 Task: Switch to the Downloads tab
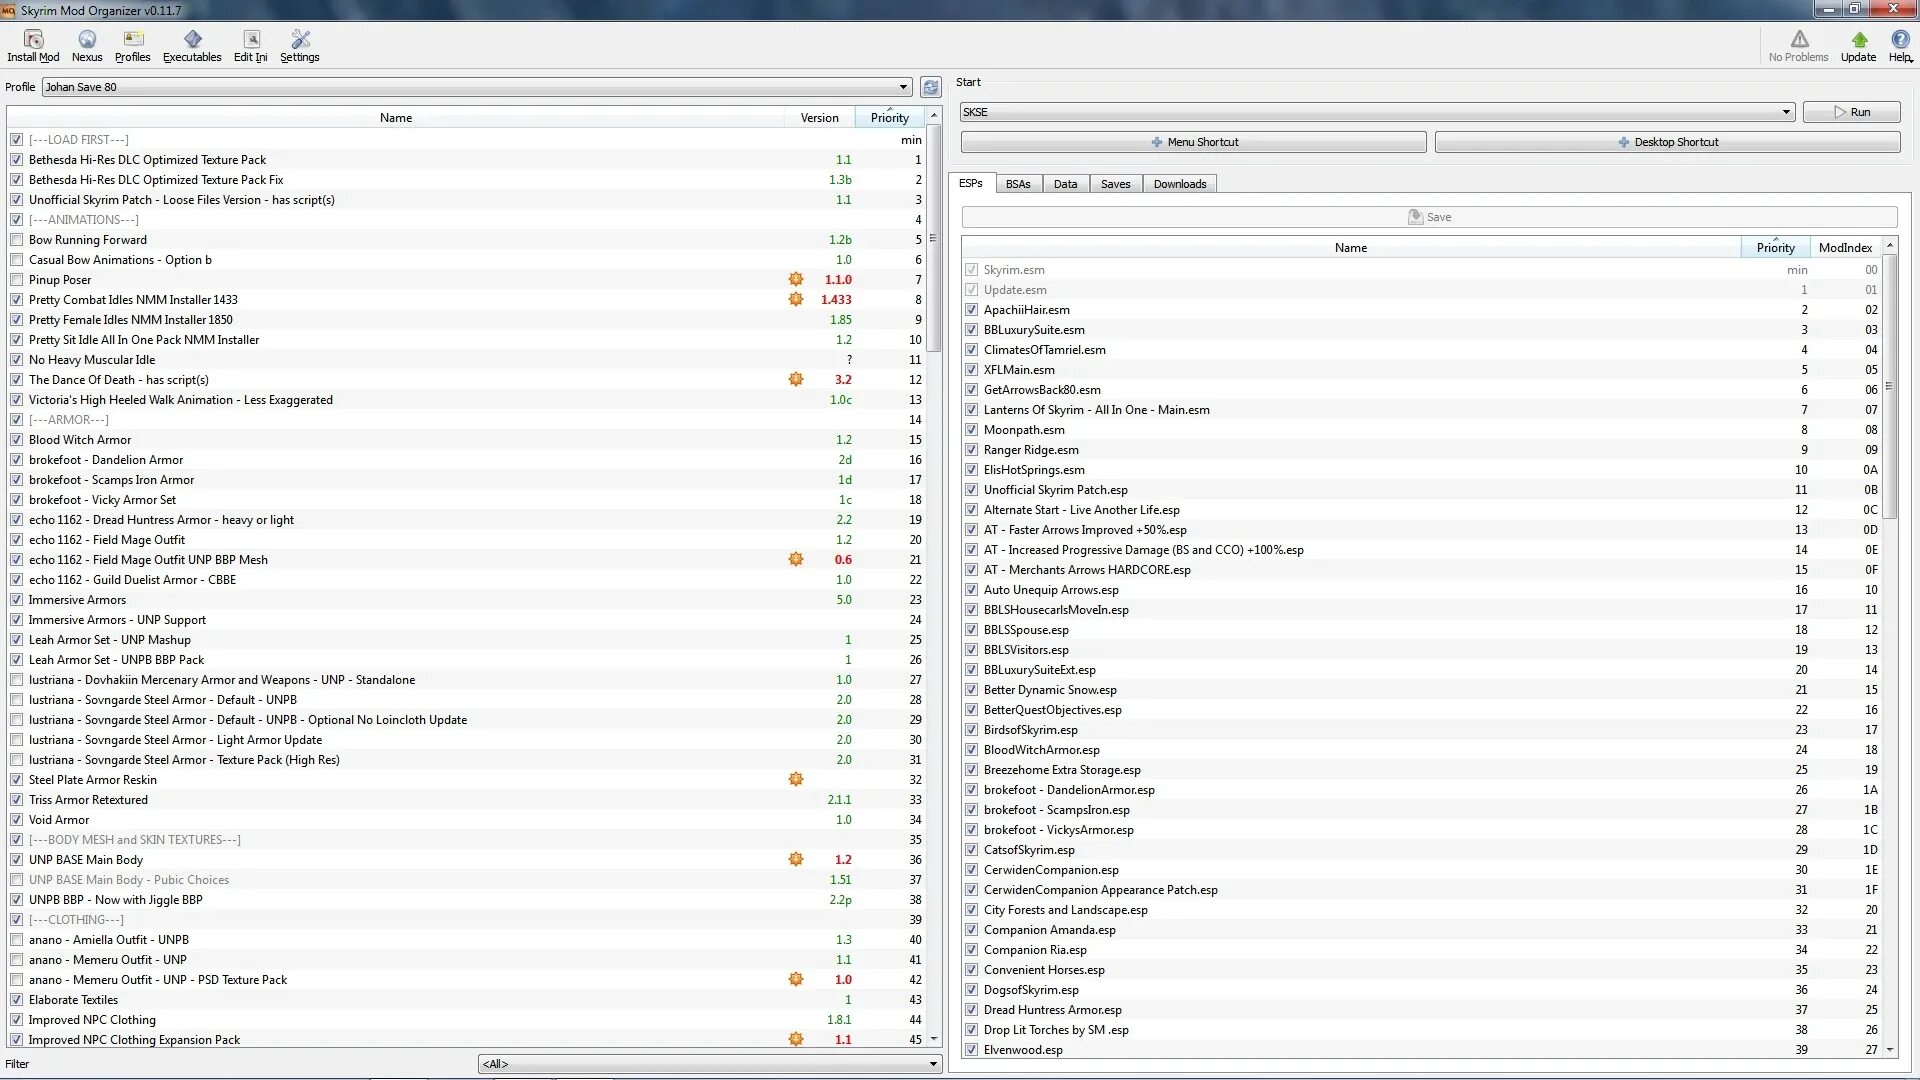coord(1180,184)
